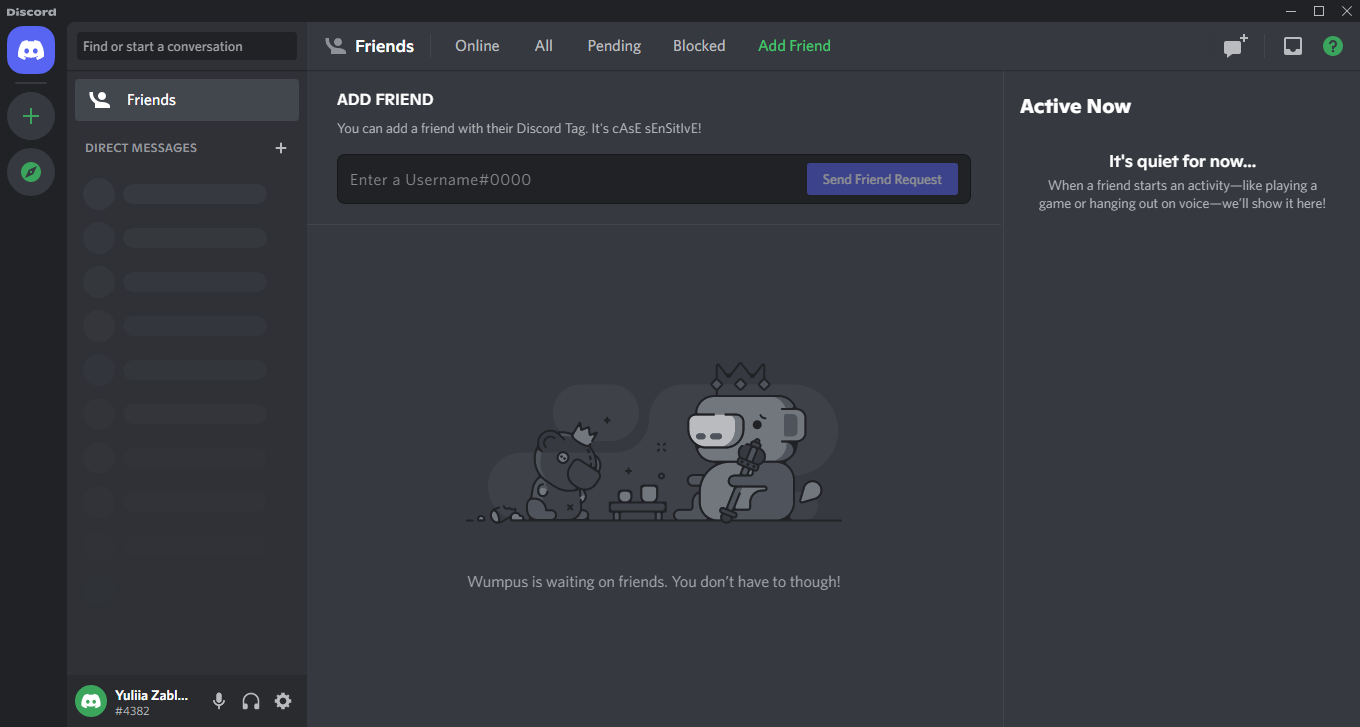Switch to the All friends tab
1360x727 pixels.
point(543,46)
